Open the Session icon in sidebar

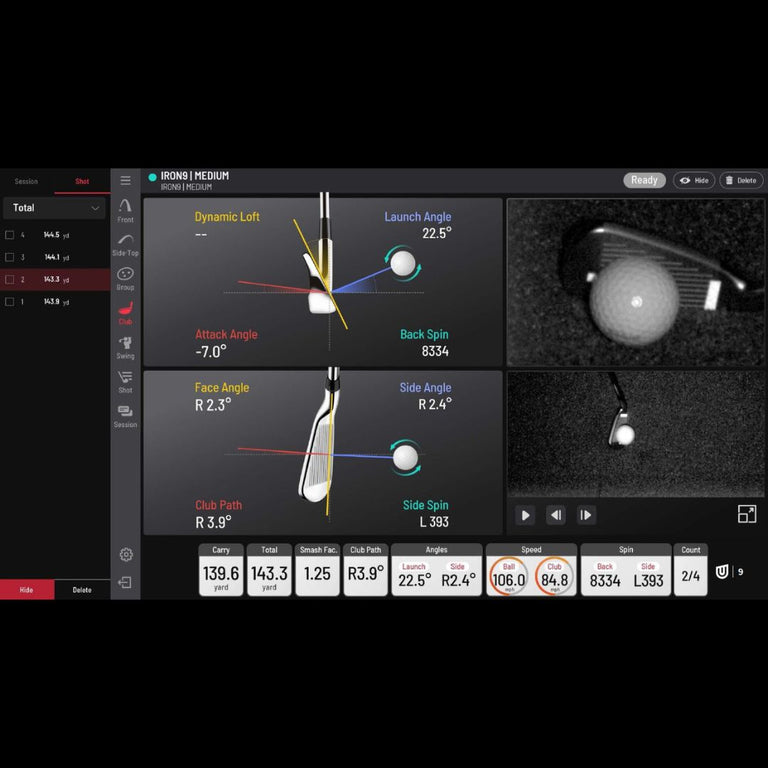[x=125, y=416]
